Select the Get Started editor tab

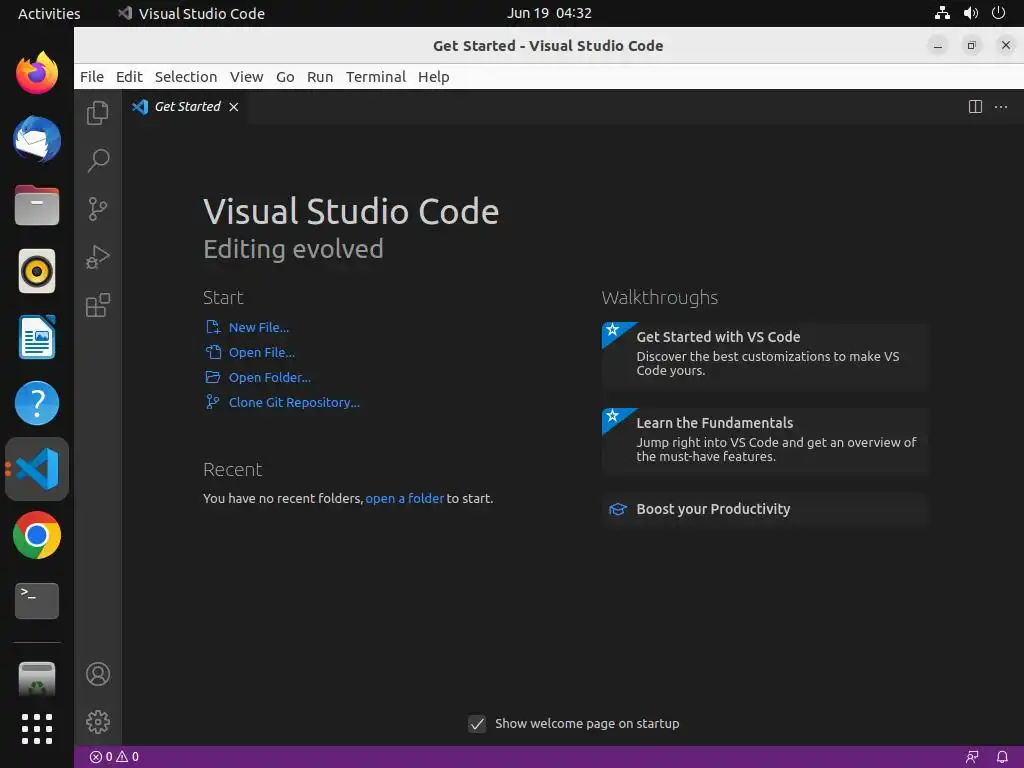point(185,106)
